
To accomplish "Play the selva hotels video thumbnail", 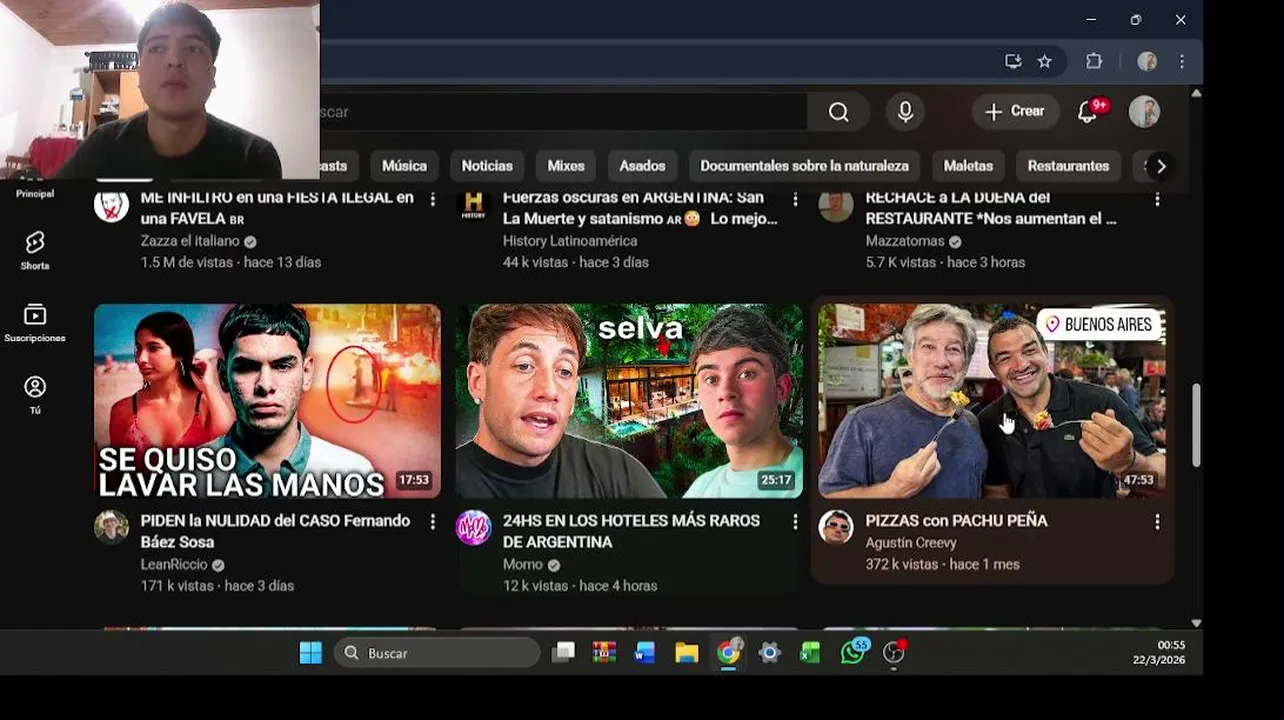I will 629,401.
